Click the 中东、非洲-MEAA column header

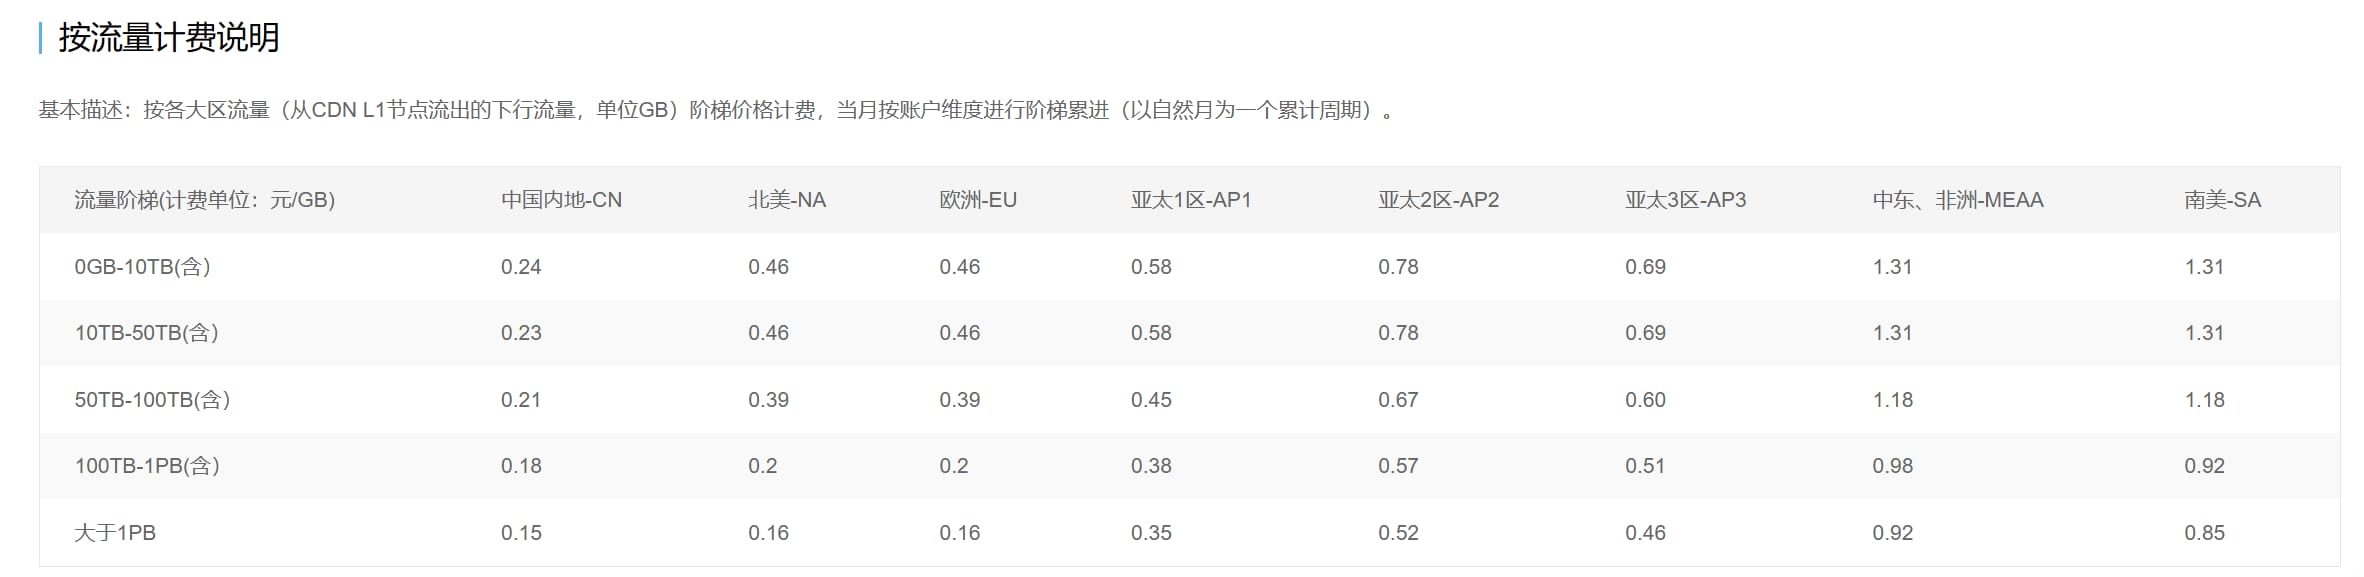tap(1957, 200)
